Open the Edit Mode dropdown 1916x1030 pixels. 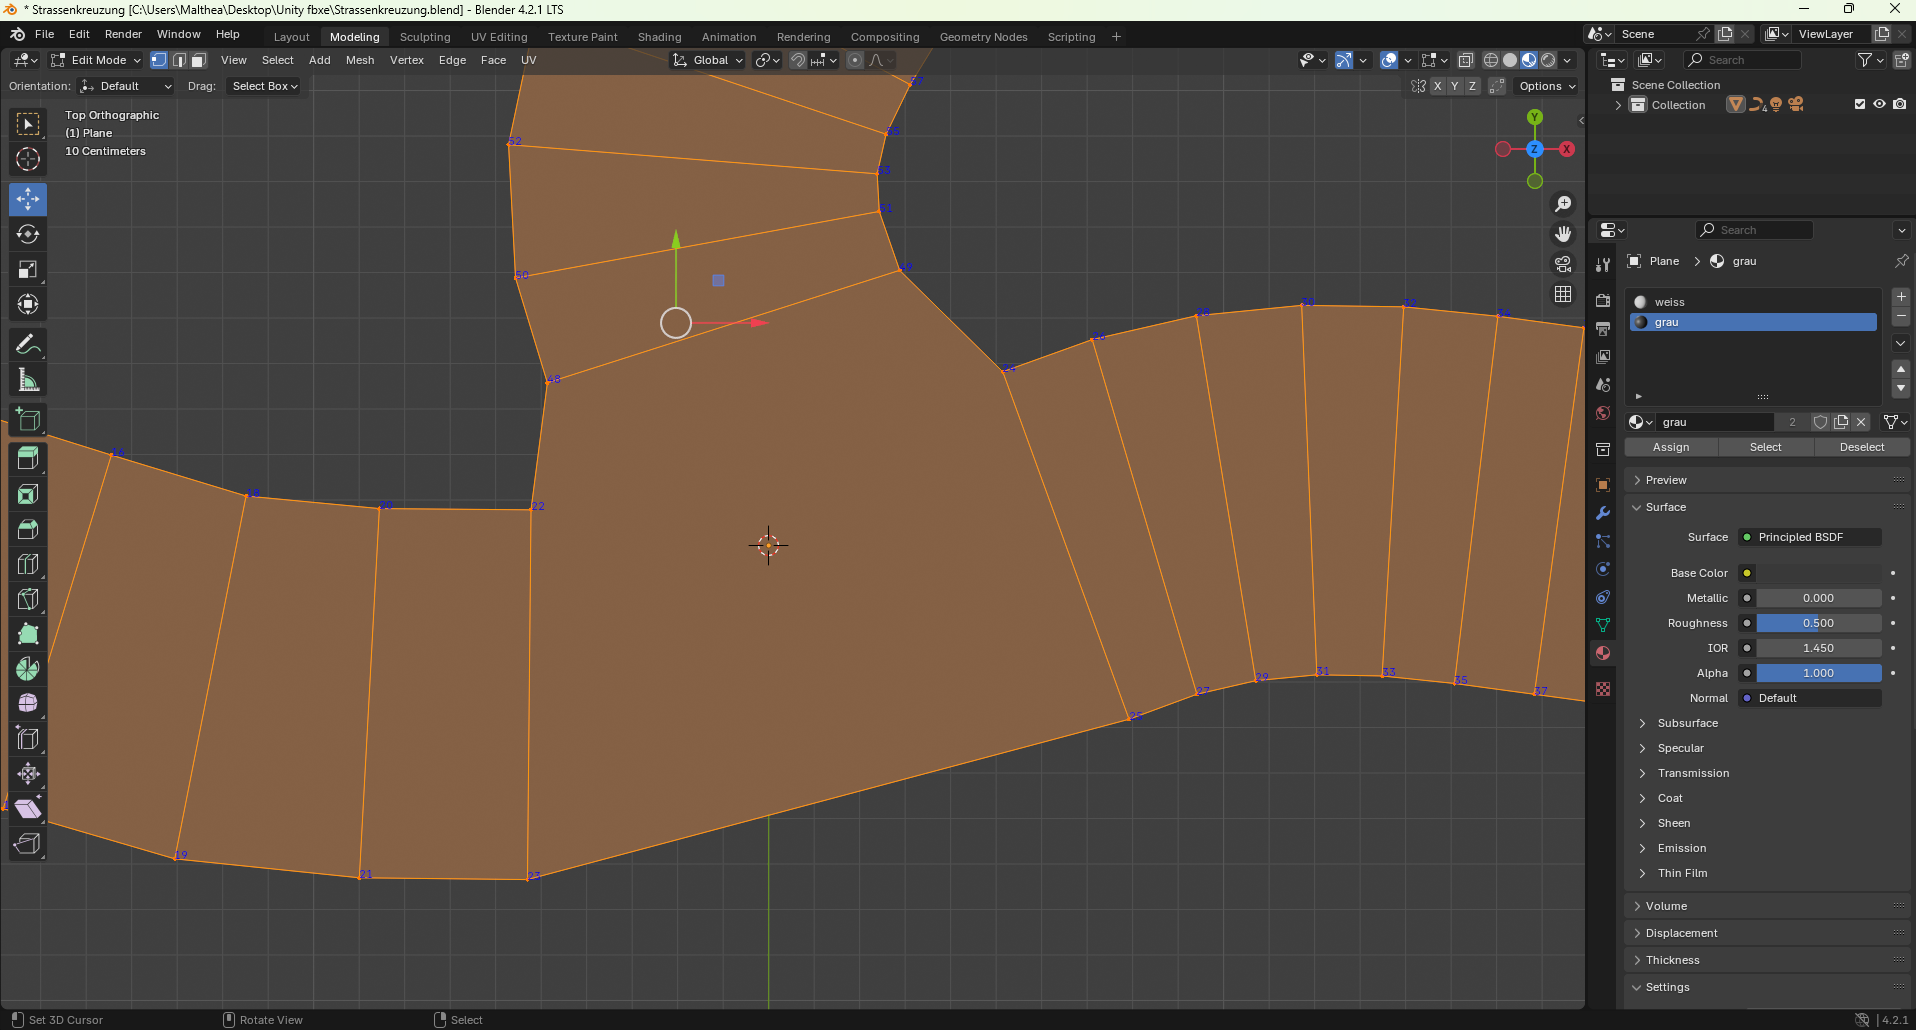(96, 60)
